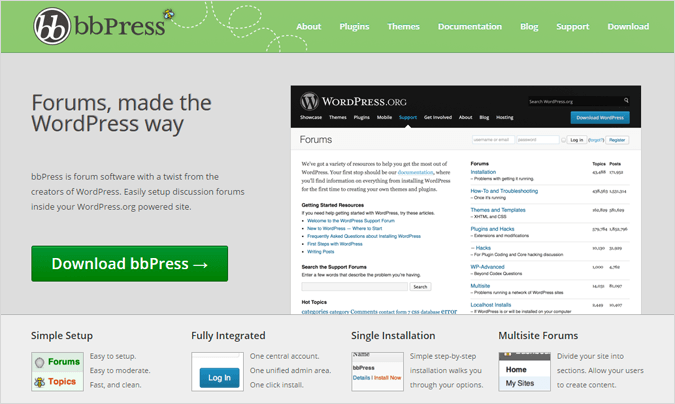Click the Download bbPress green button
The width and height of the screenshot is (675, 404).
130,264
